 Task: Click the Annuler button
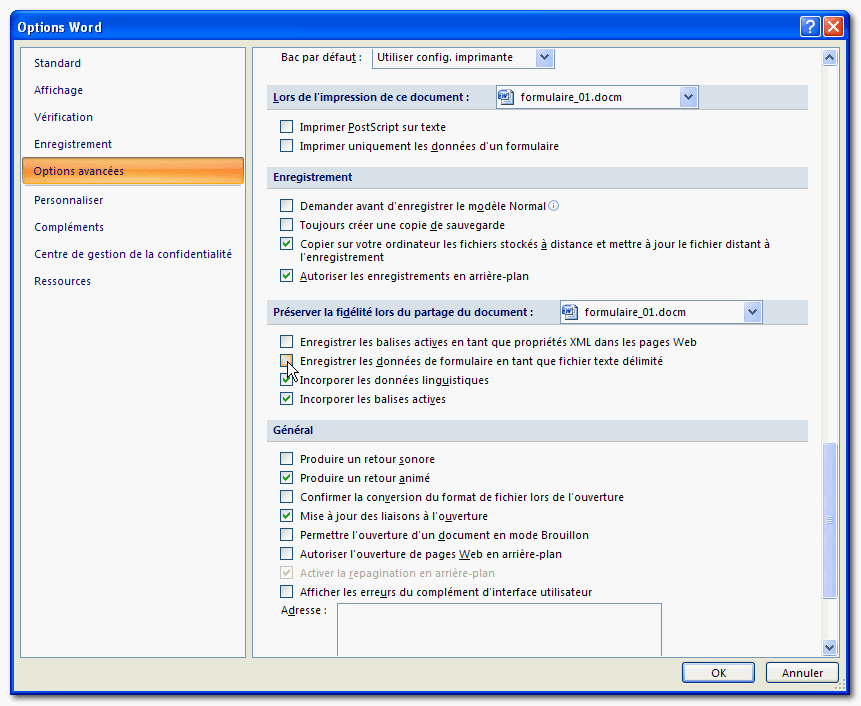tap(802, 673)
